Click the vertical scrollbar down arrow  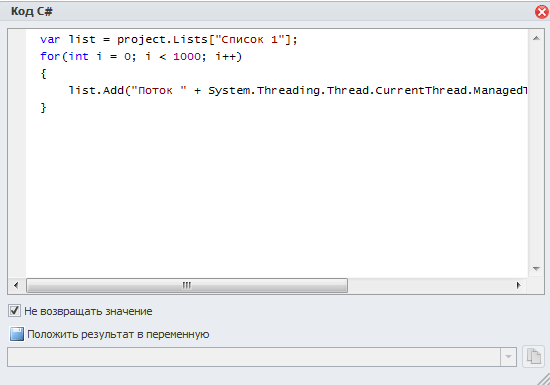[536, 269]
